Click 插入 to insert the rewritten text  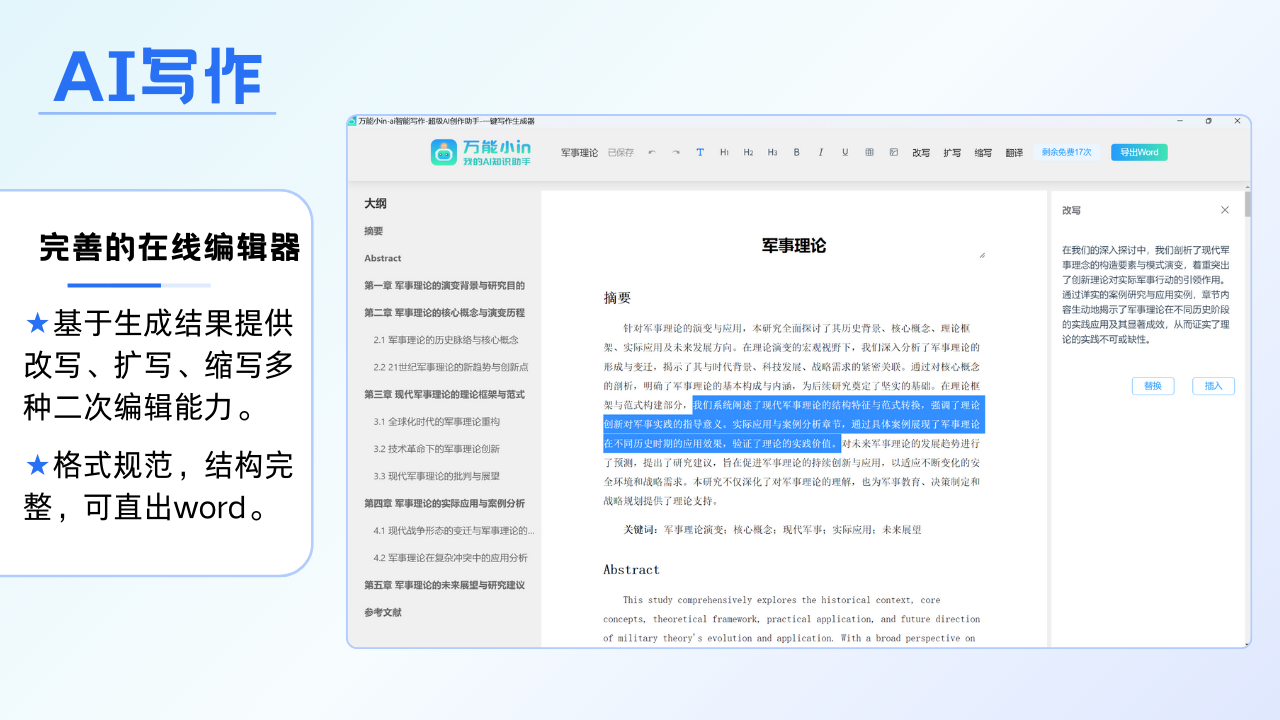[1213, 385]
